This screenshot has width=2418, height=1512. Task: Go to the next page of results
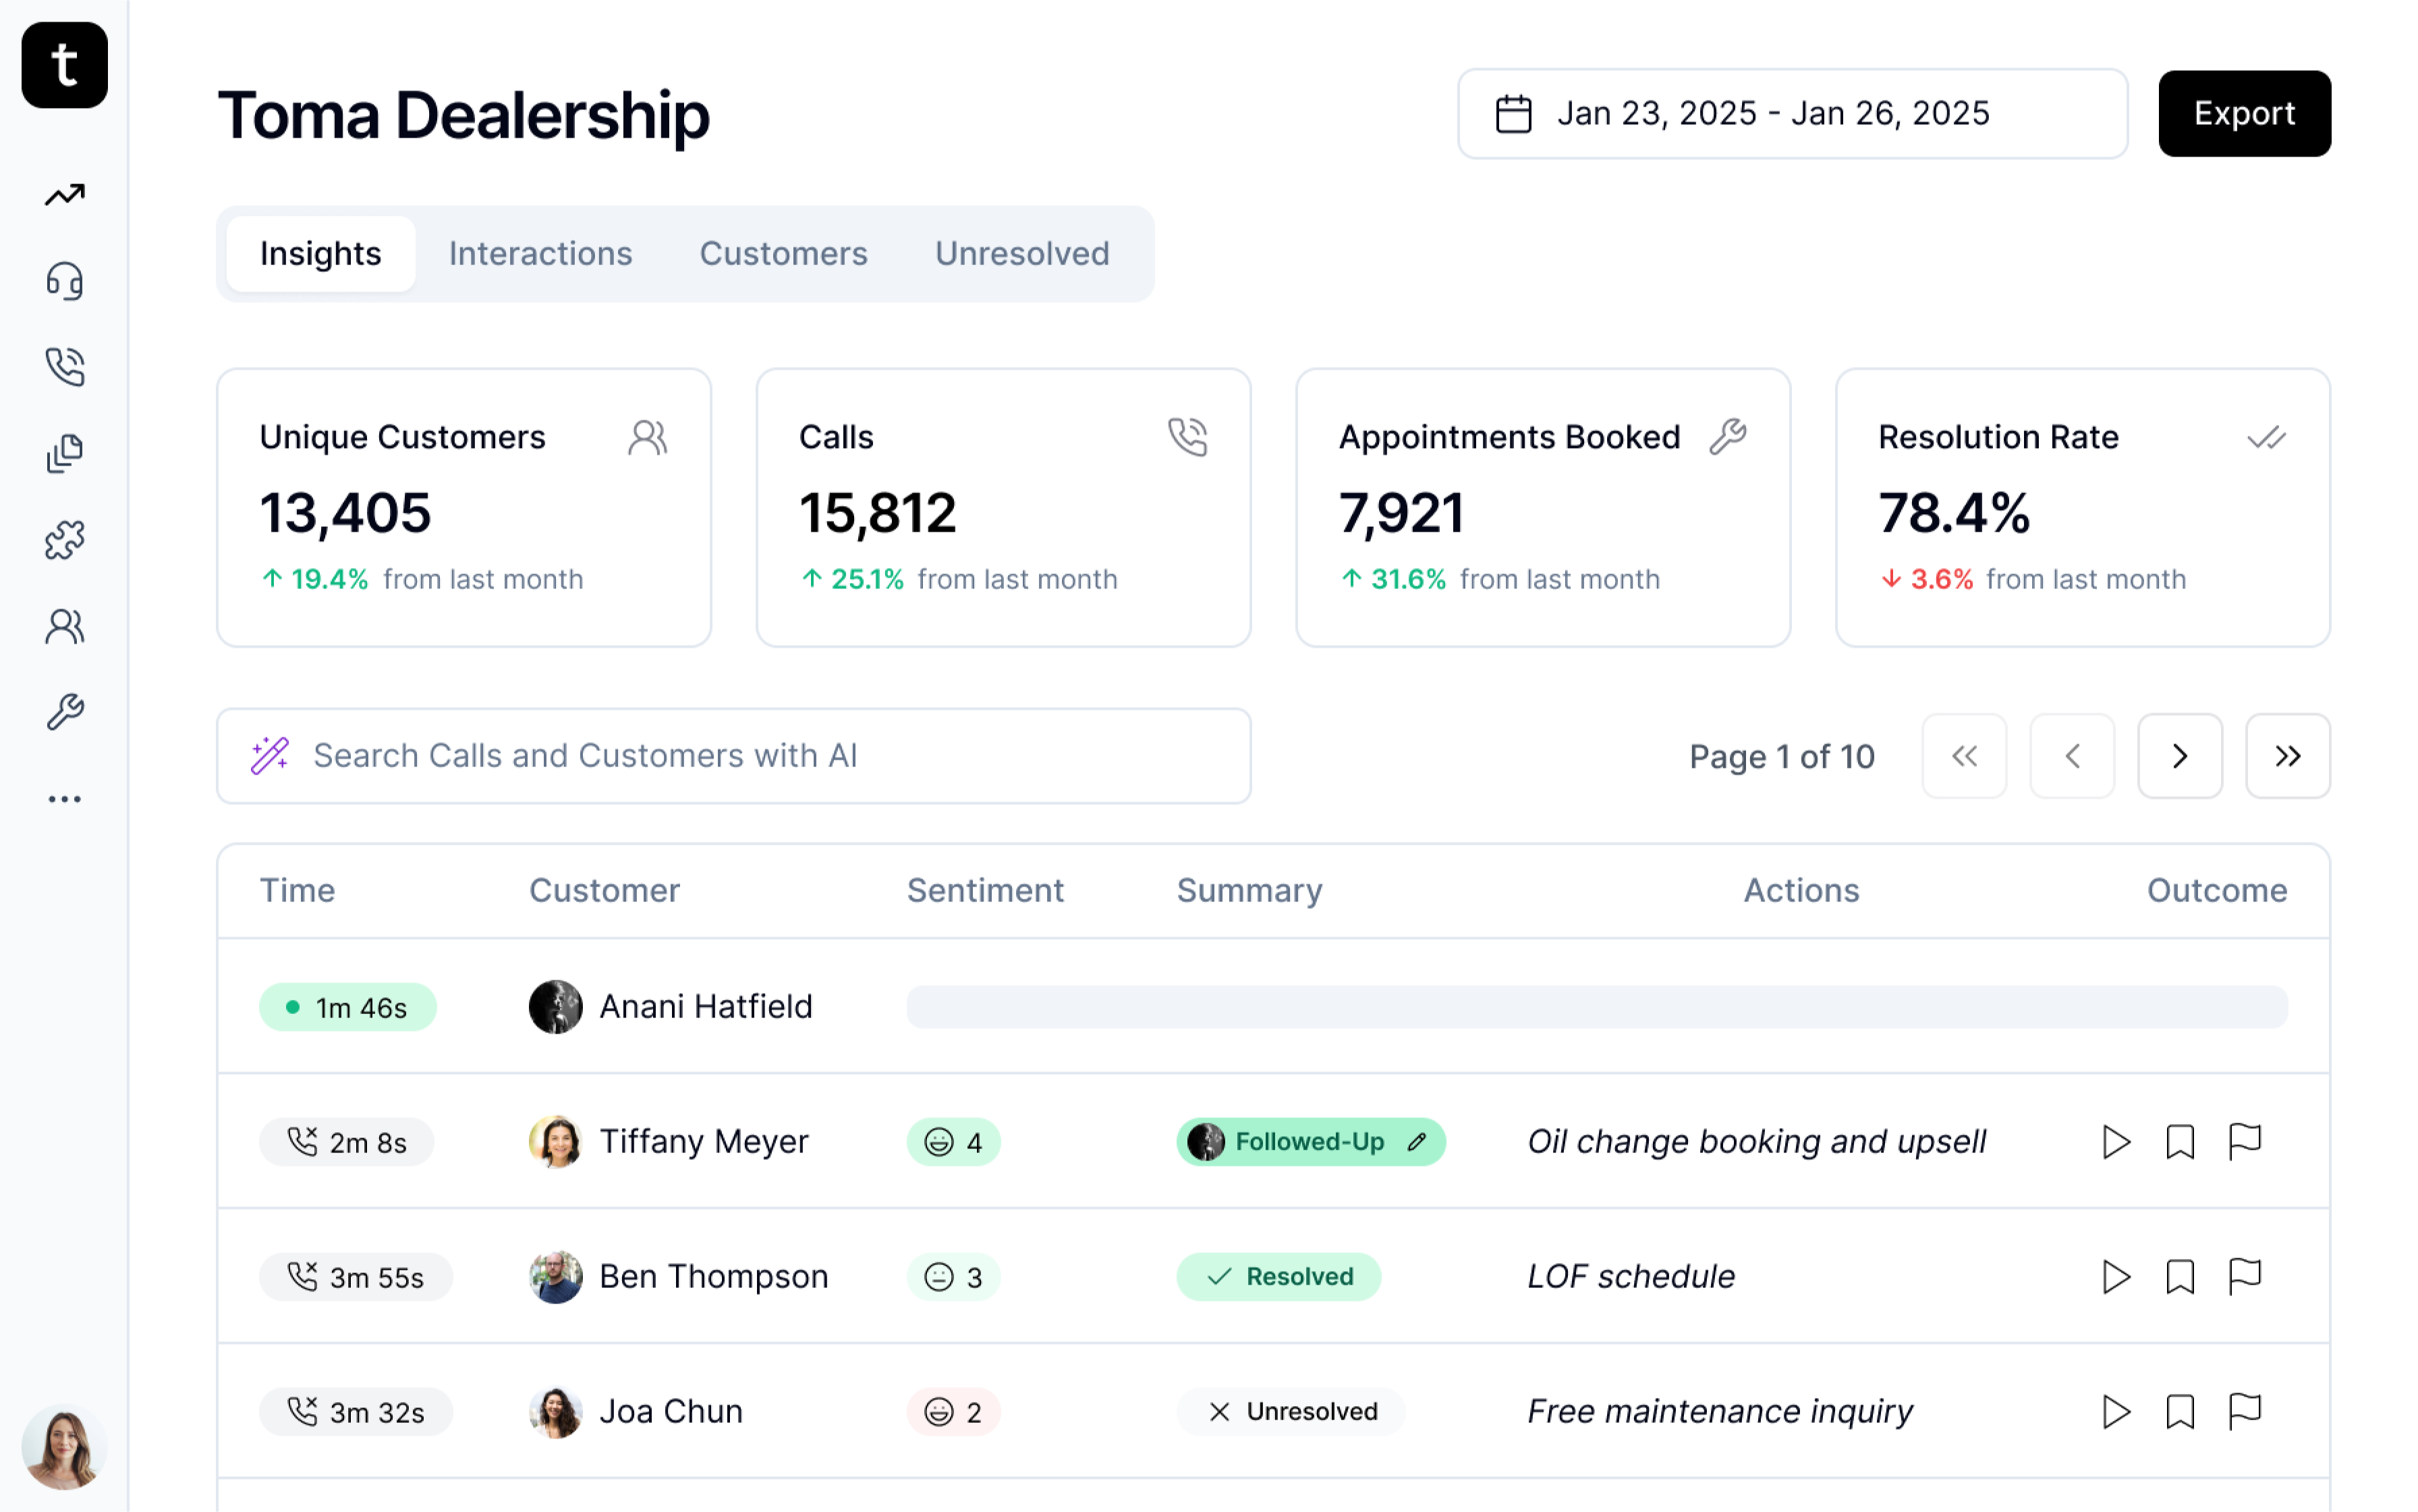(x=2179, y=756)
